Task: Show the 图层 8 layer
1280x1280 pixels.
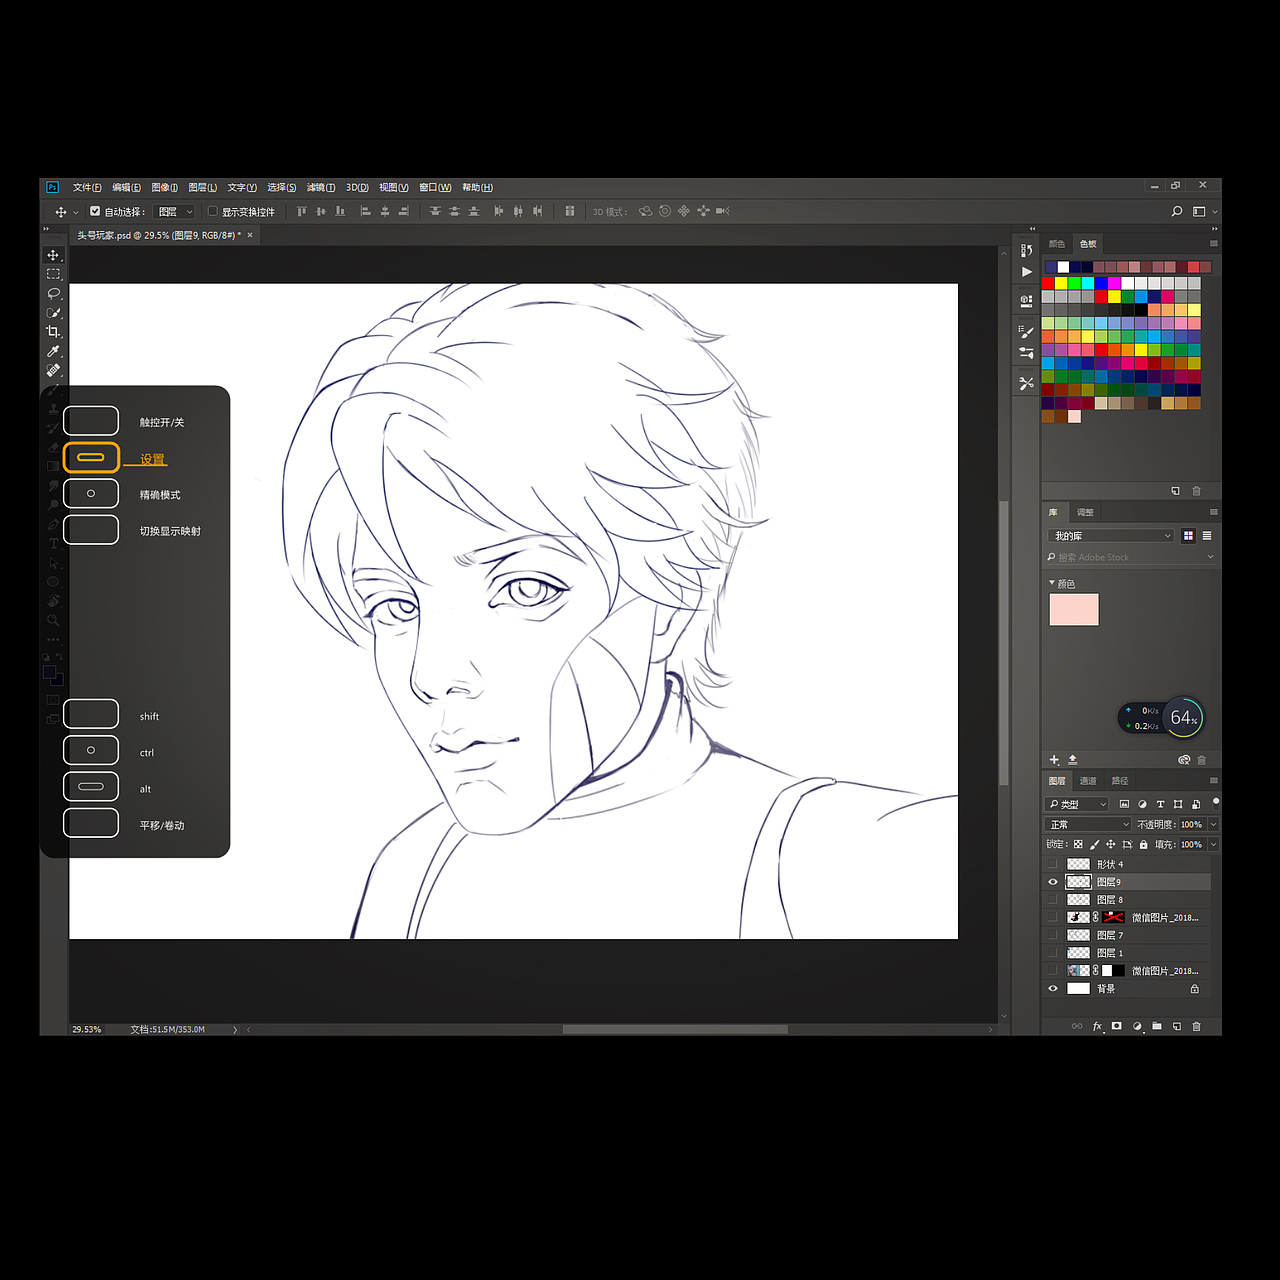Action: pyautogui.click(x=1053, y=900)
